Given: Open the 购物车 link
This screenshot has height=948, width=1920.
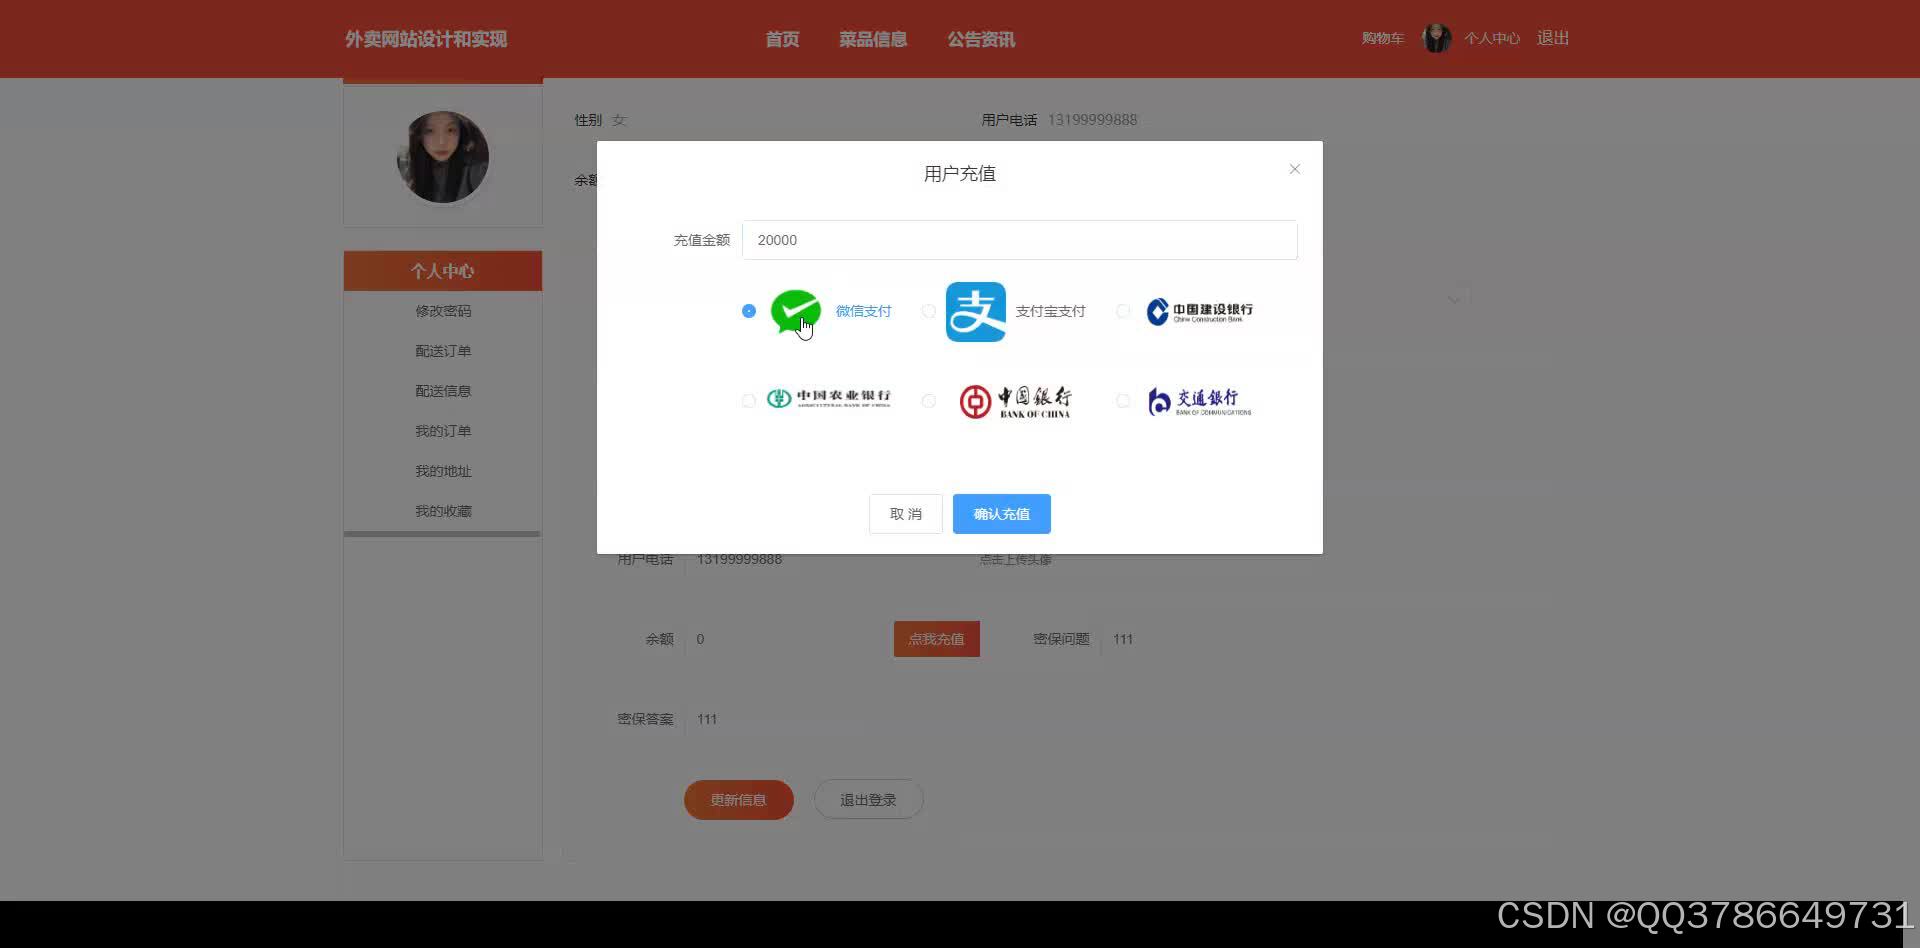Looking at the screenshot, I should pyautogui.click(x=1383, y=38).
